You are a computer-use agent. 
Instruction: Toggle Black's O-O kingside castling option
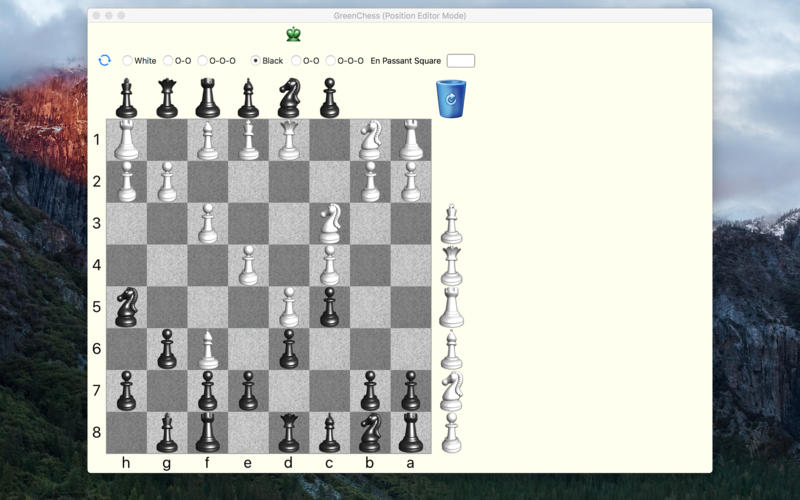pos(296,61)
